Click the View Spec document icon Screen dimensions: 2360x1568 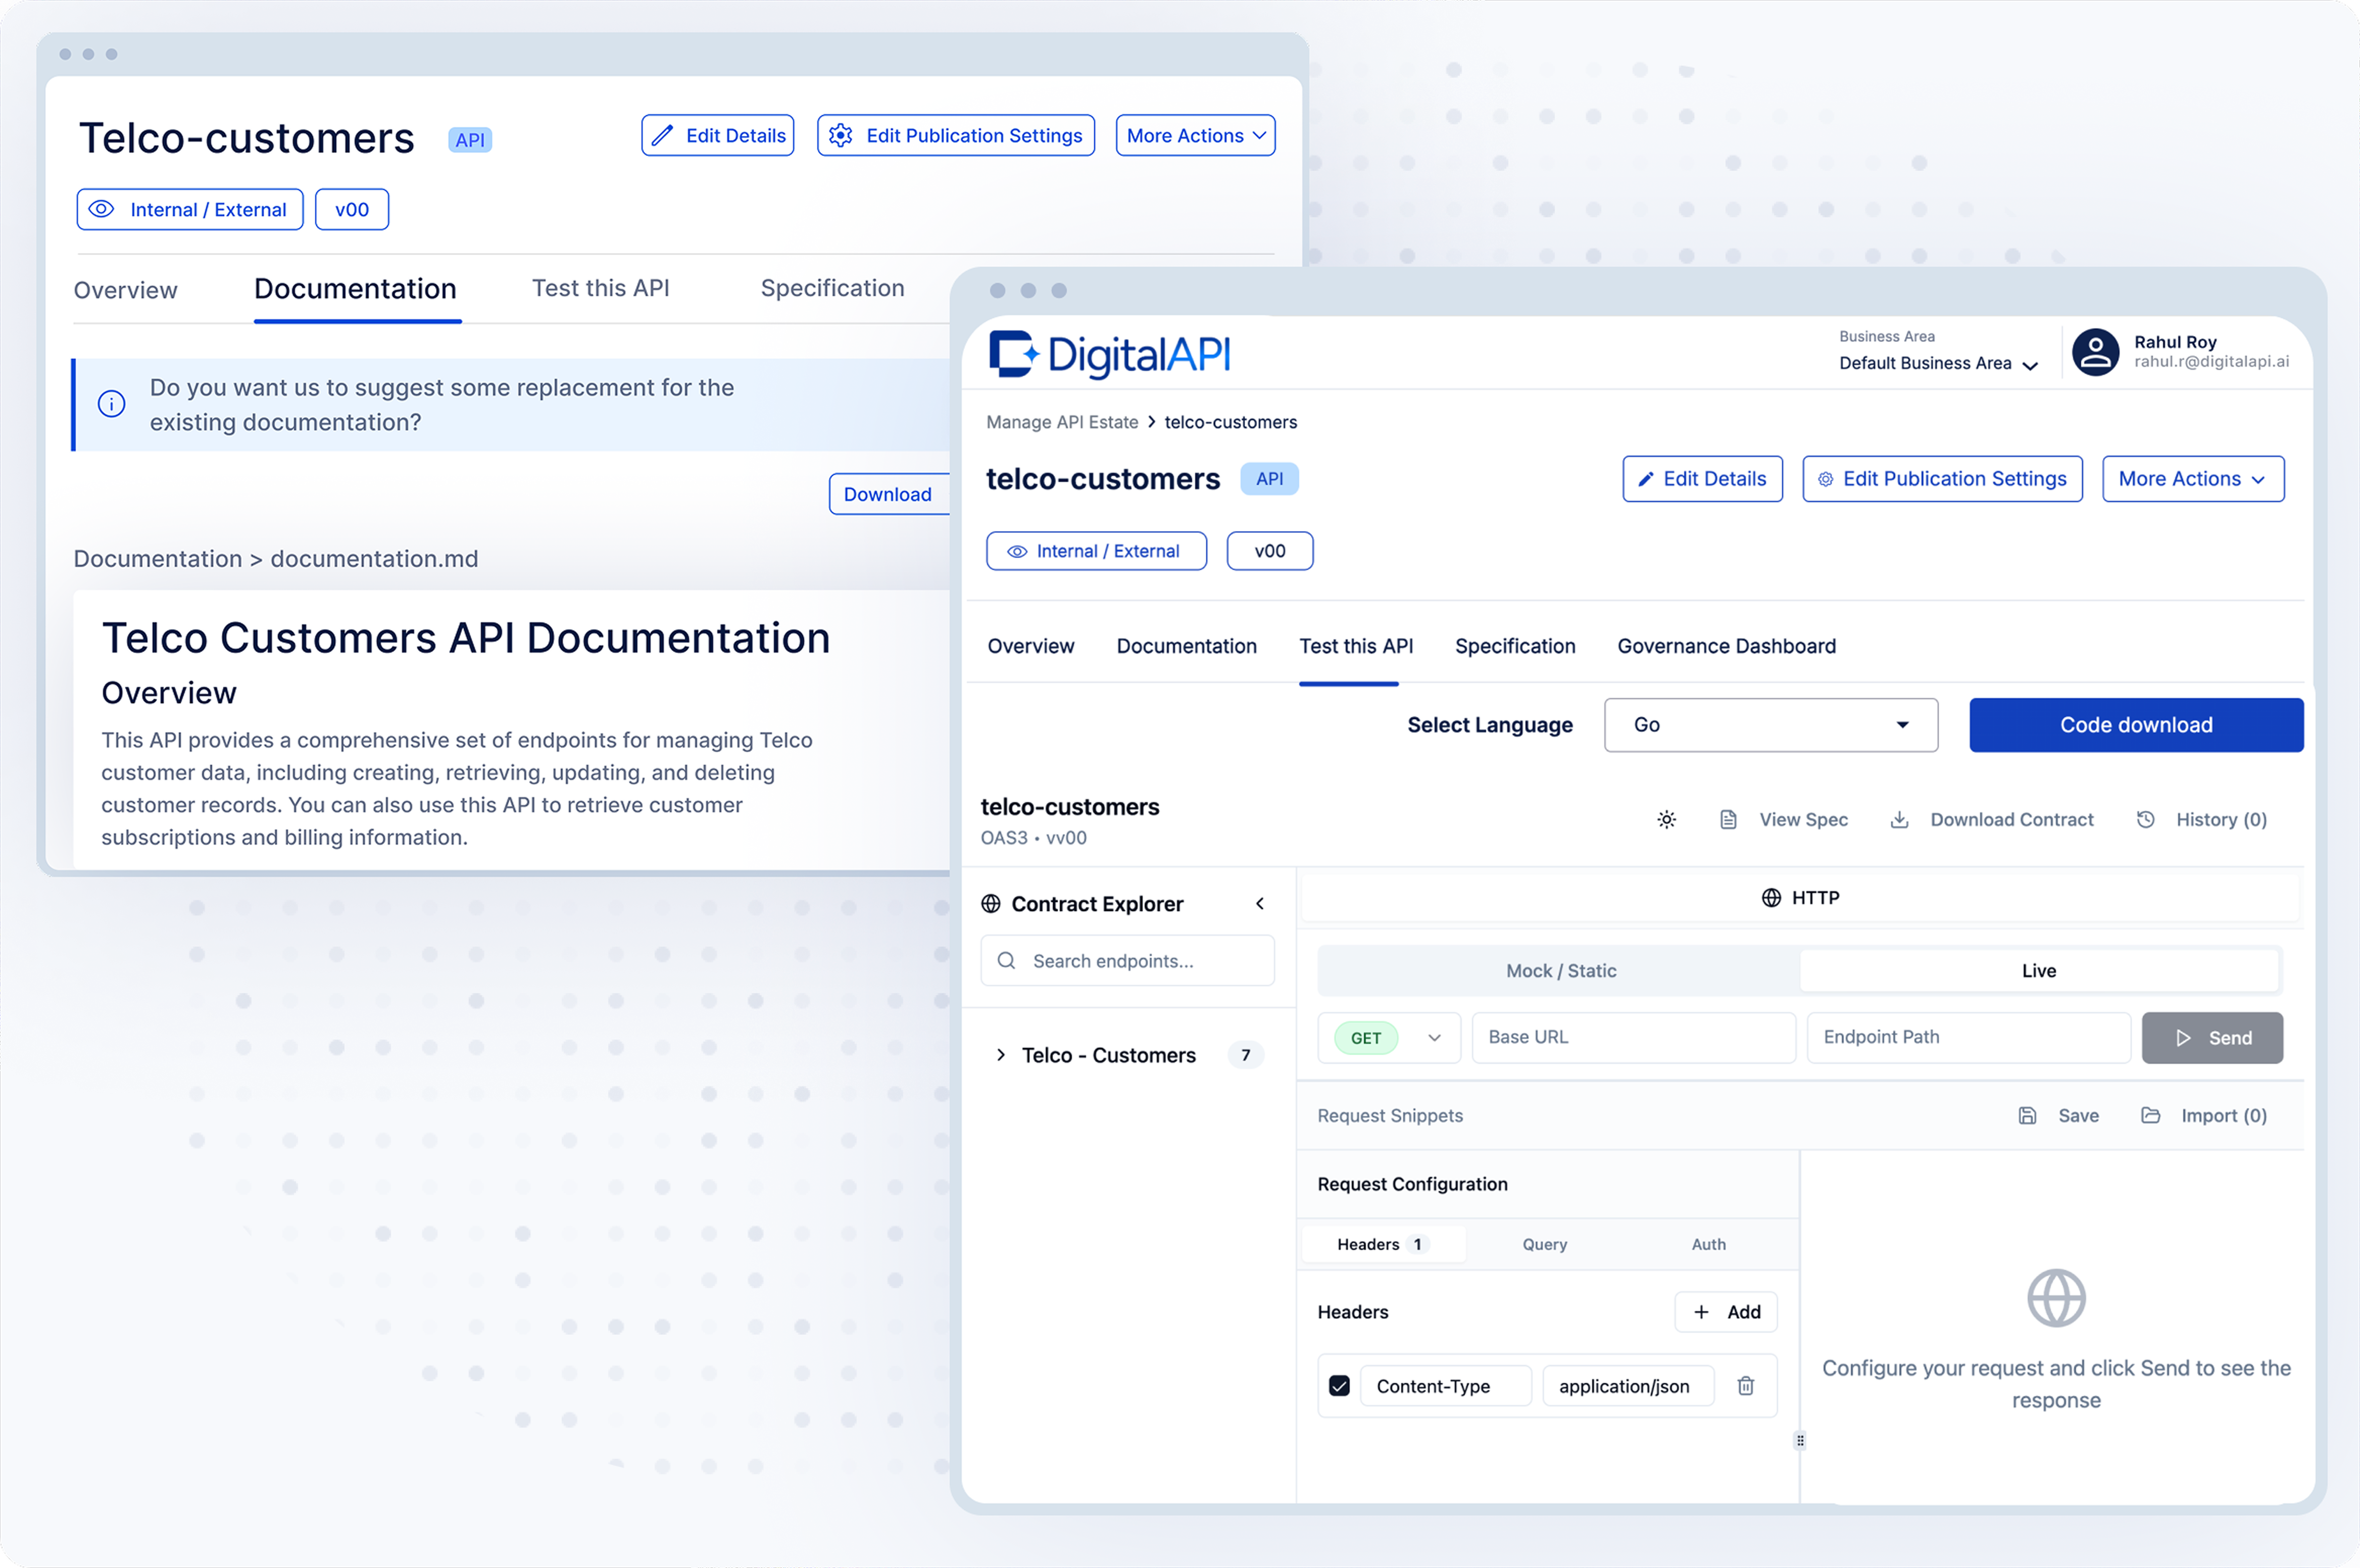[1728, 820]
